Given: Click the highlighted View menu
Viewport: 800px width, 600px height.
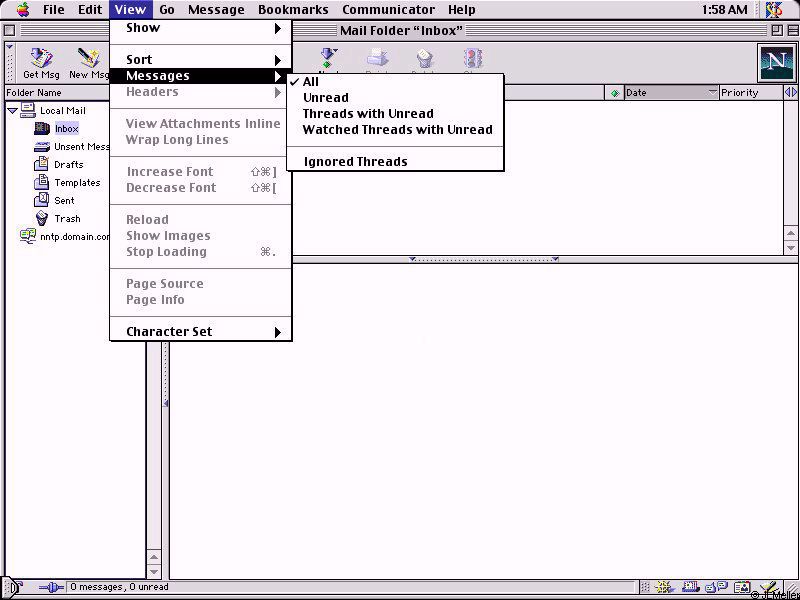Looking at the screenshot, I should (130, 10).
